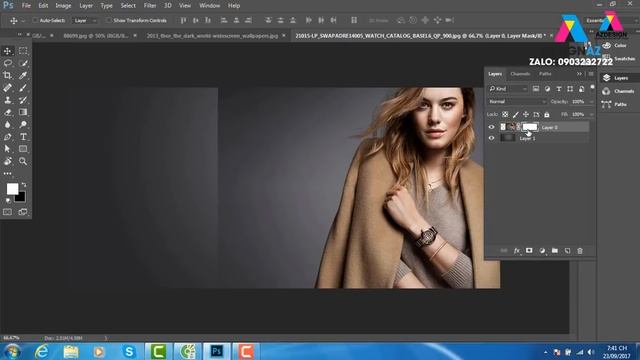640x360 pixels.
Task: Select the Quick Selection tool
Action: pyautogui.click(x=23, y=63)
